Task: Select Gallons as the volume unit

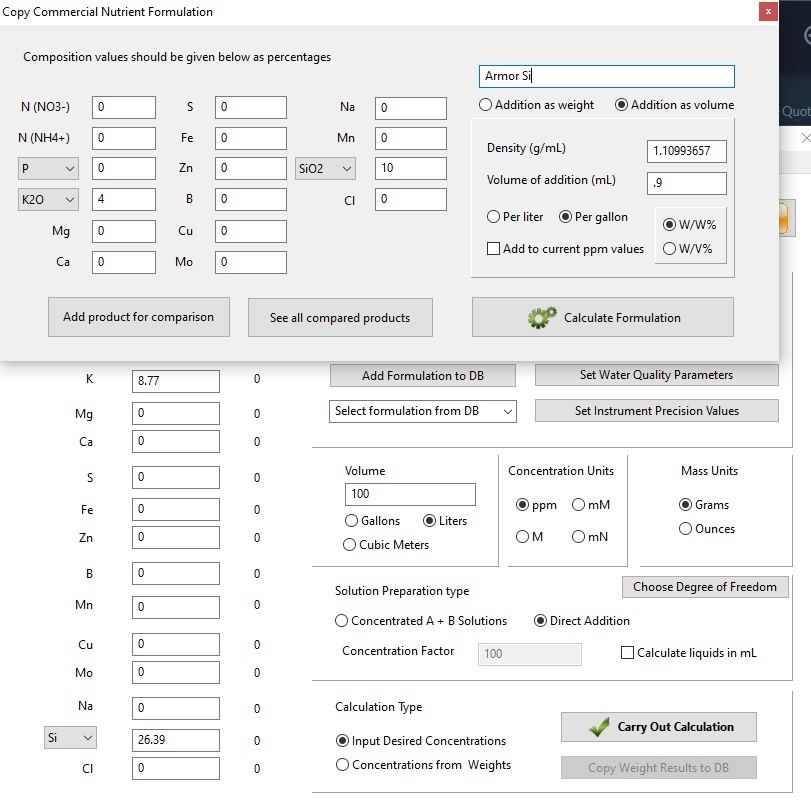Action: (x=372, y=521)
